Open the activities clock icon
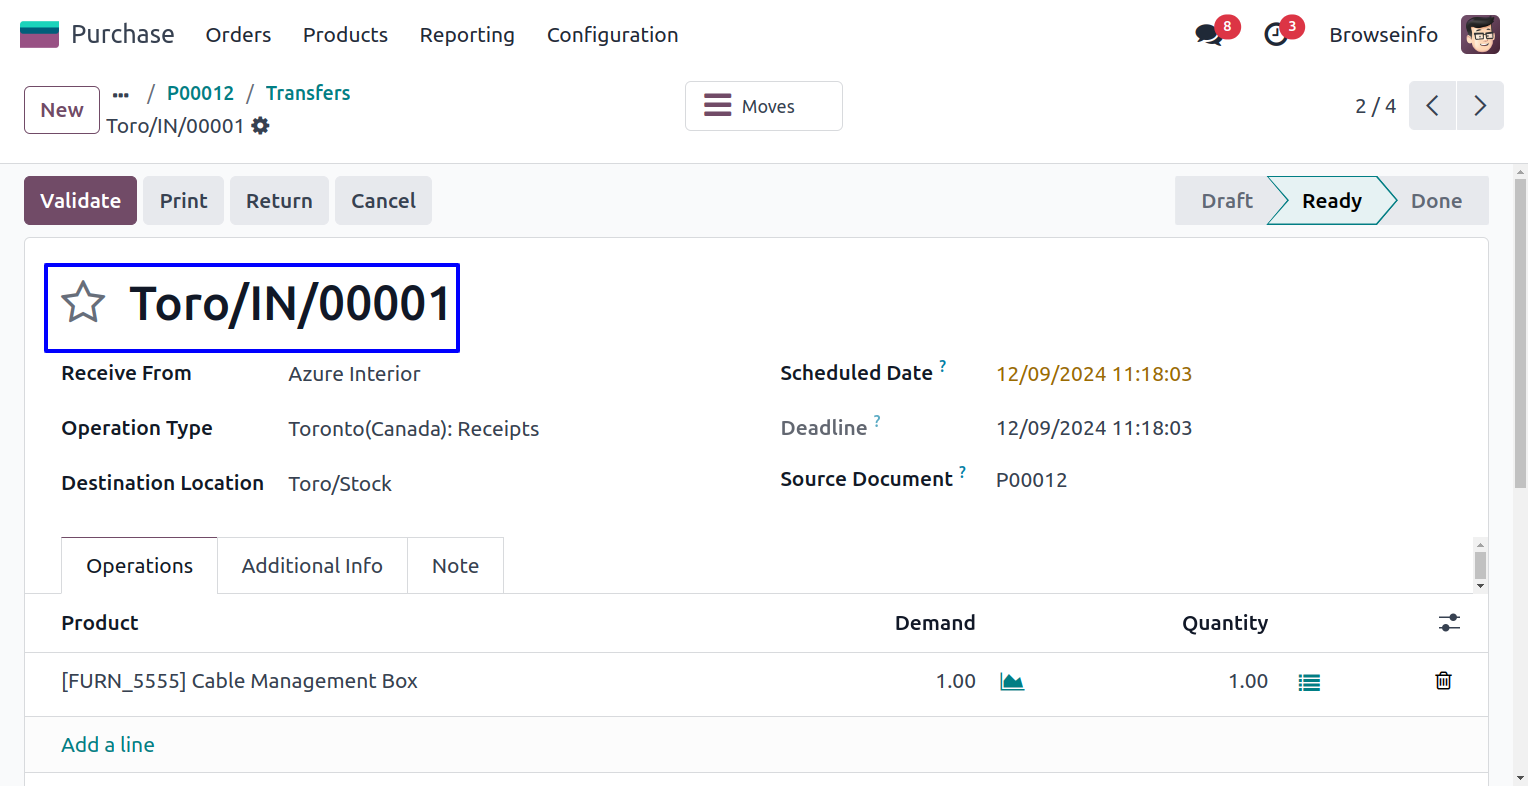The height and width of the screenshot is (786, 1528). coord(1276,35)
